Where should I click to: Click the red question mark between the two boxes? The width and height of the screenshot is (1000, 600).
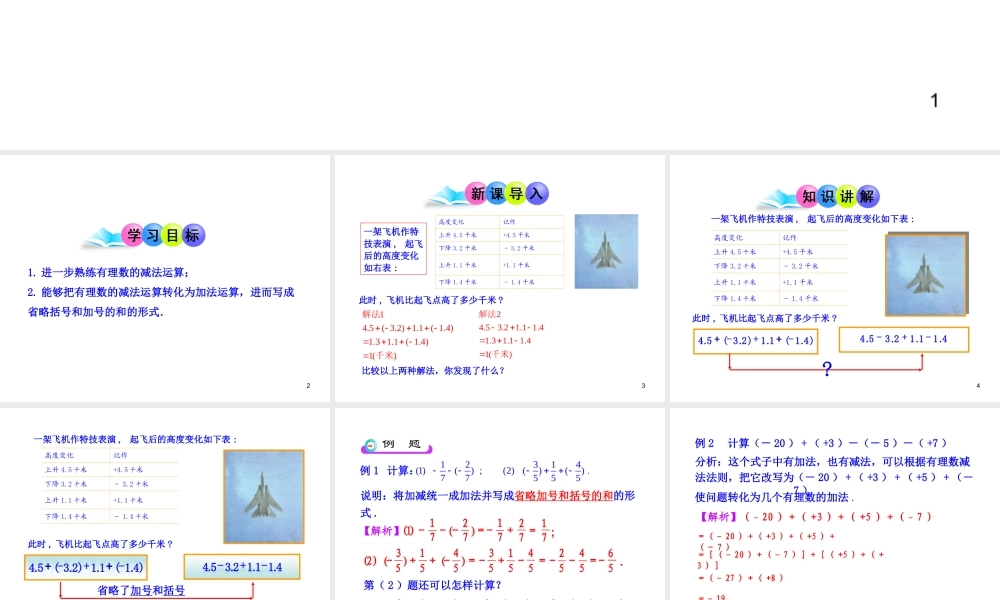point(826,367)
